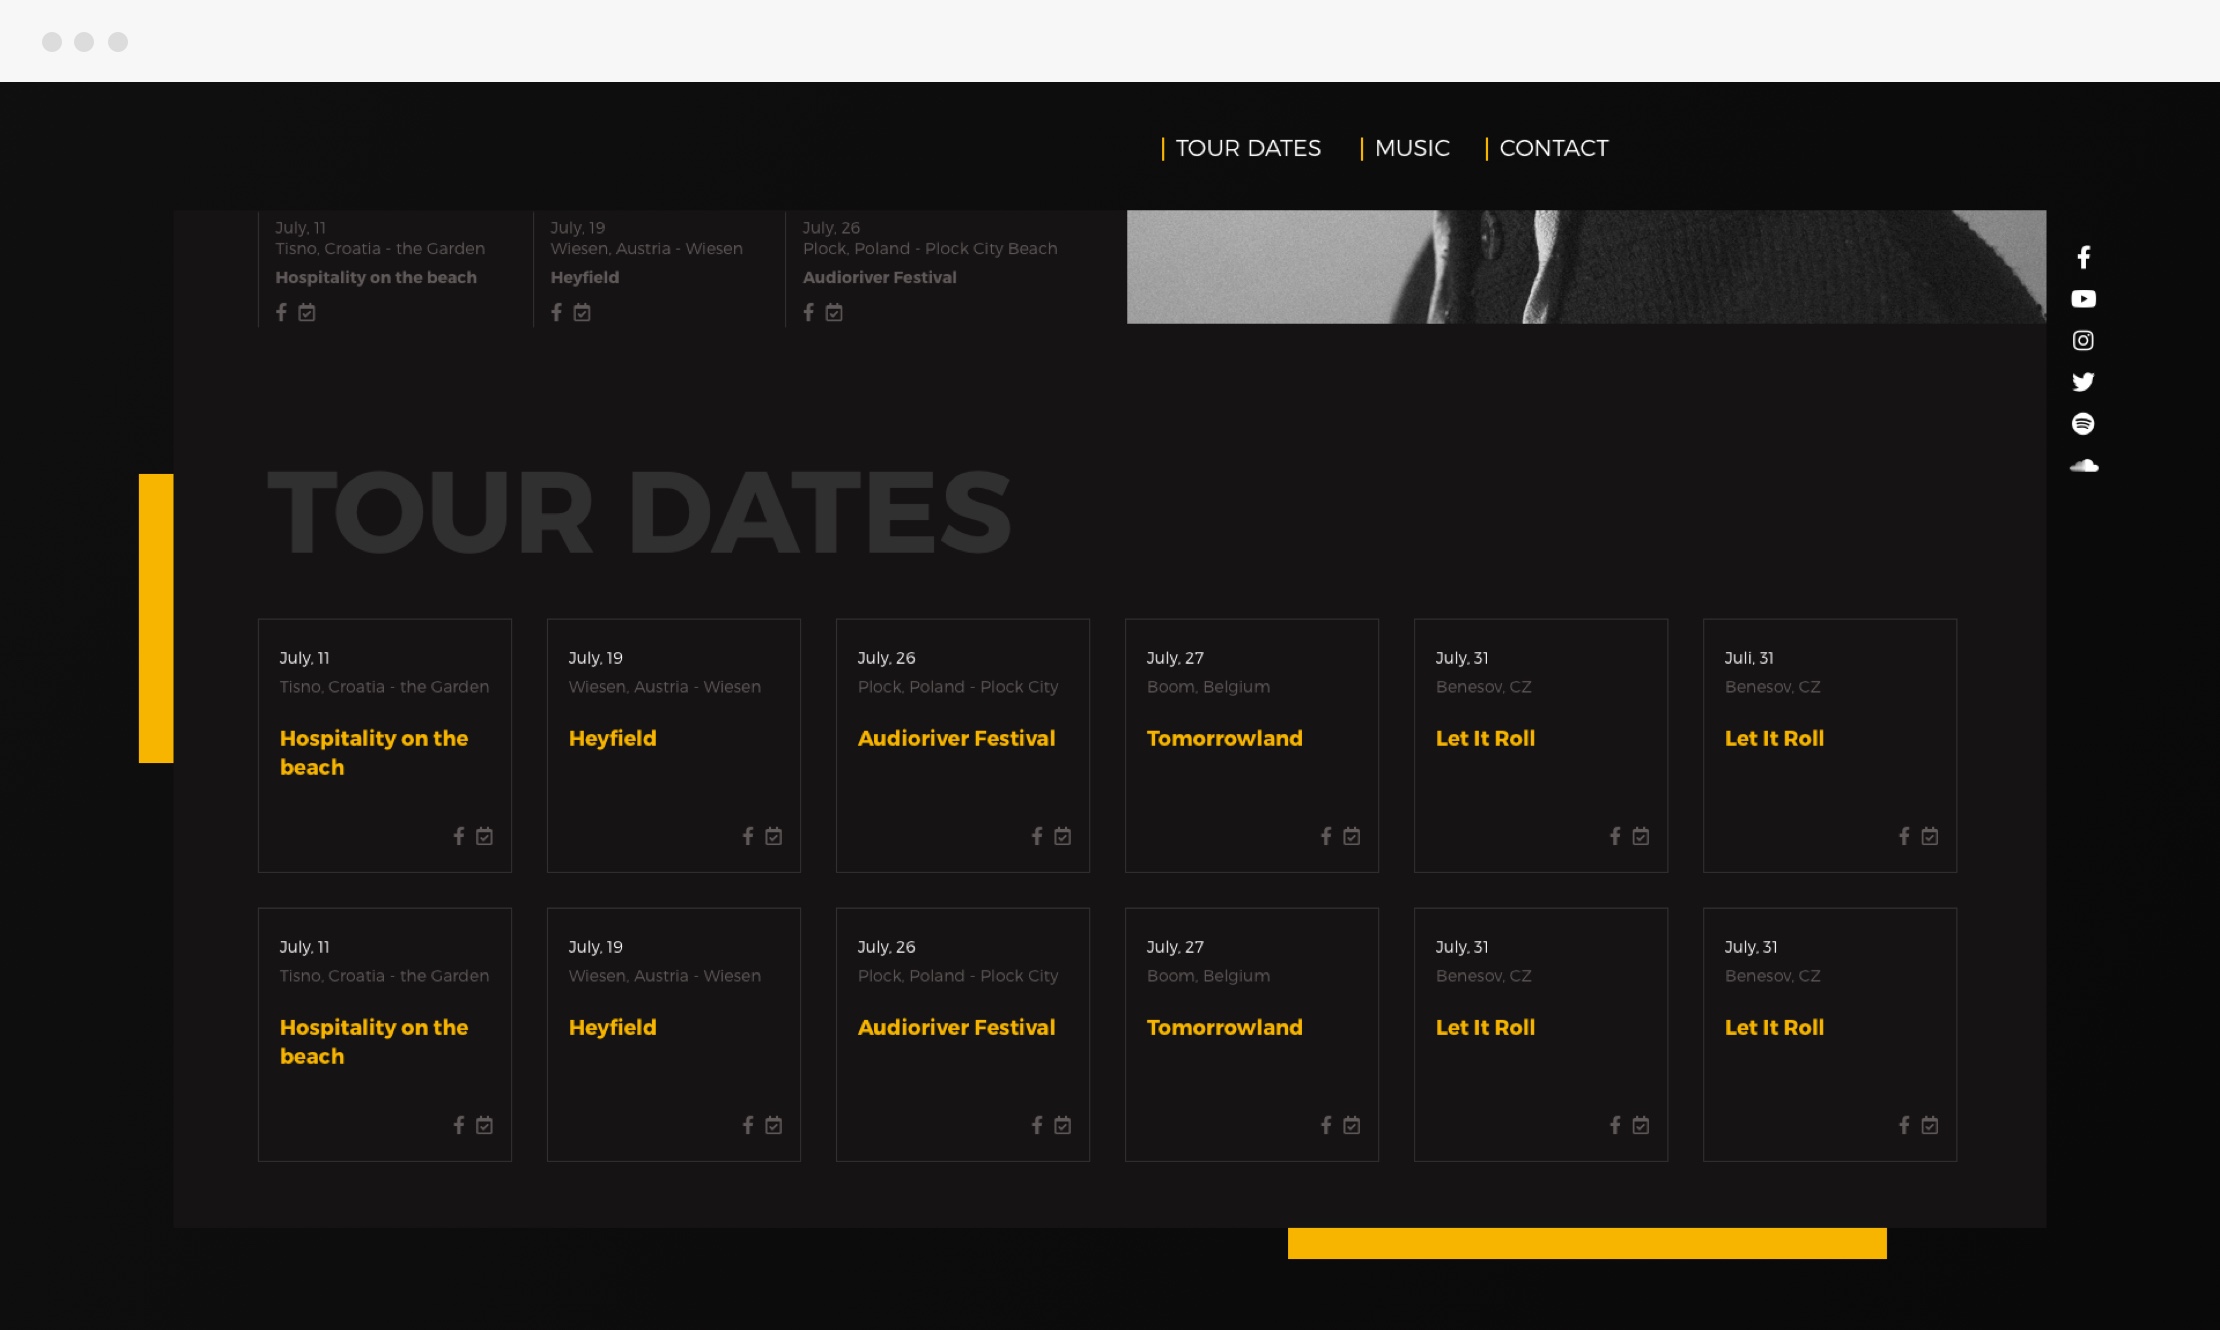Click Facebook icon on top-row Audioriver Festival card
The width and height of the screenshot is (2220, 1330).
click(x=1037, y=836)
